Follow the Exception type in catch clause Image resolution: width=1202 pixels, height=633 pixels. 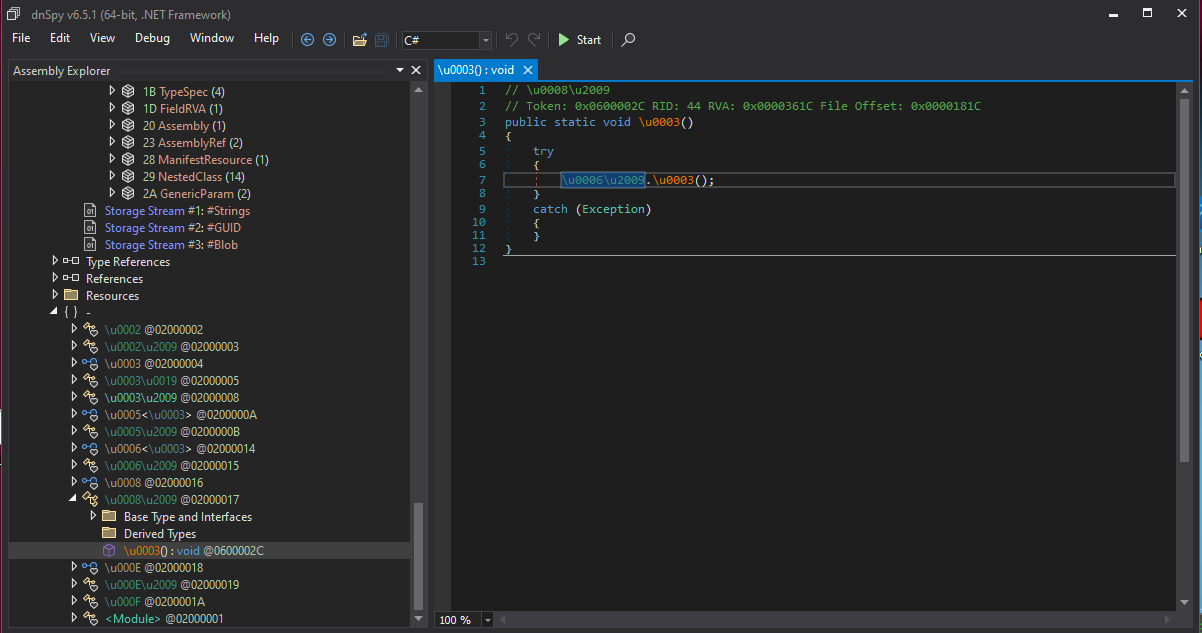click(613, 209)
